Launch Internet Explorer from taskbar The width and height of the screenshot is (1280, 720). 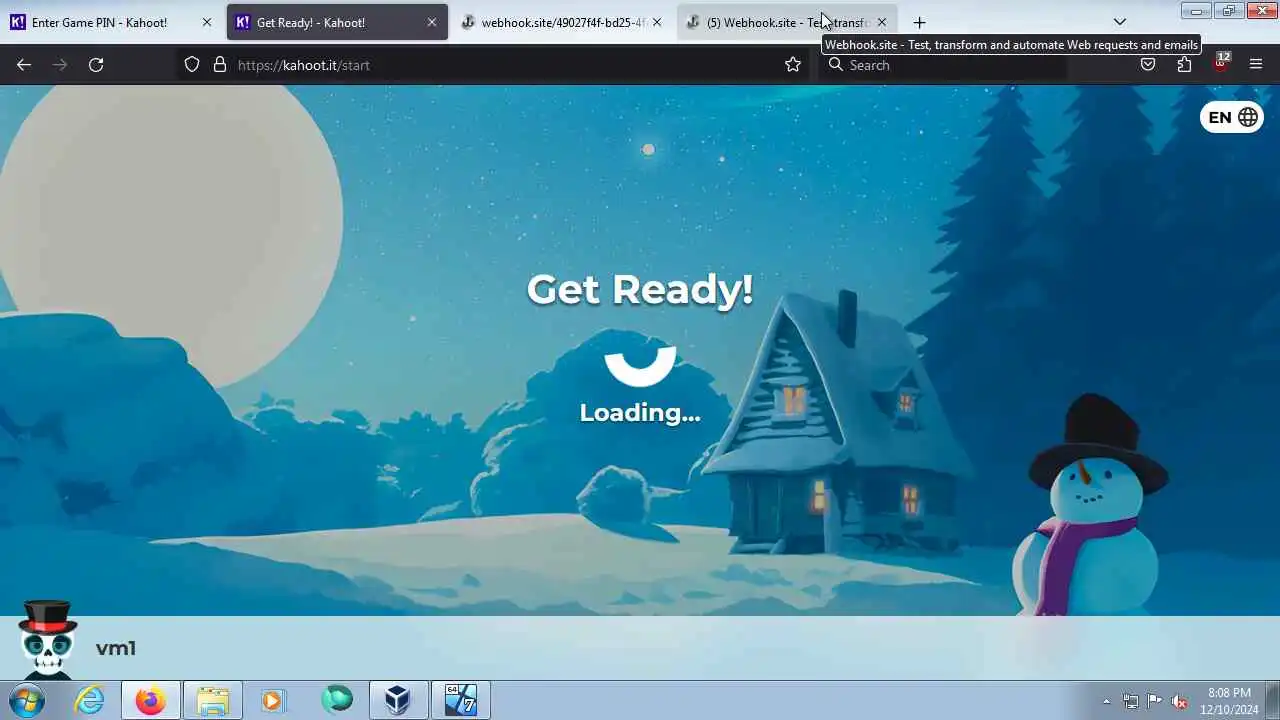pyautogui.click(x=90, y=700)
